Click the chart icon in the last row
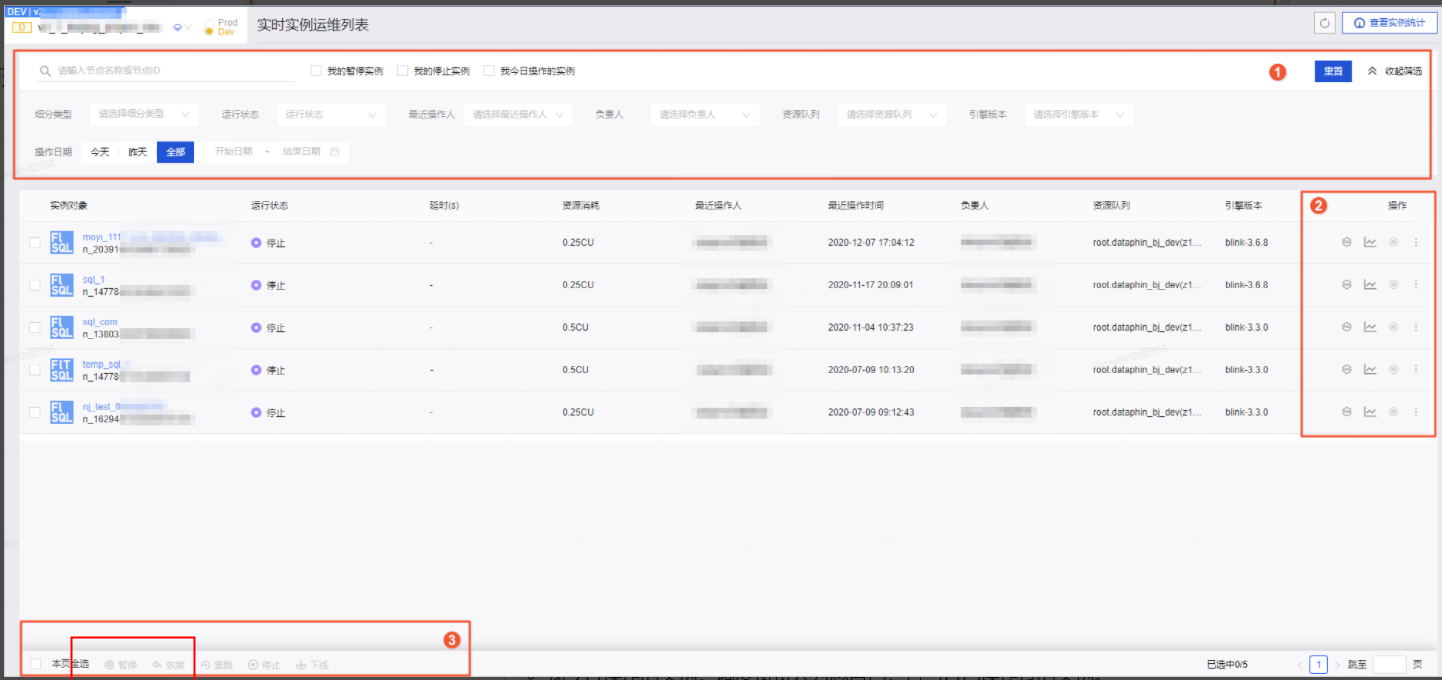This screenshot has width=1442, height=680. (1370, 412)
